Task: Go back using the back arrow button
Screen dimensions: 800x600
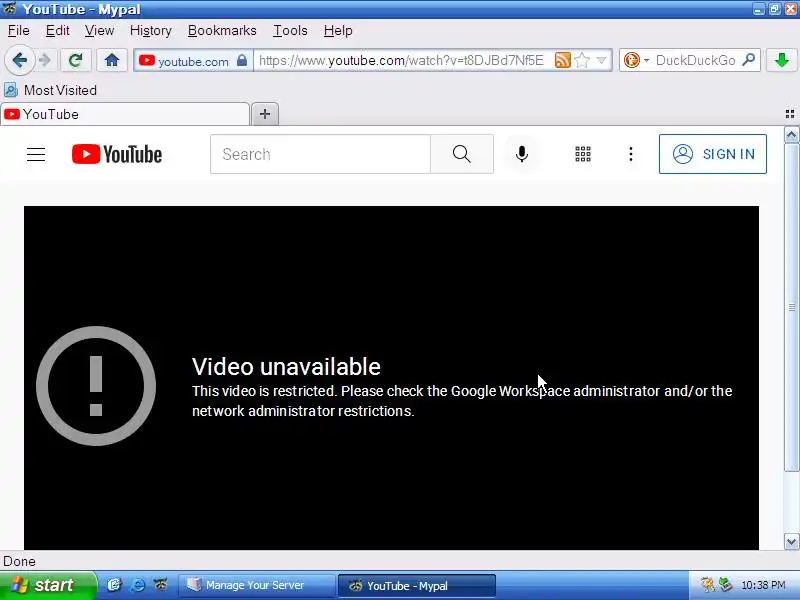Action: click(x=19, y=60)
